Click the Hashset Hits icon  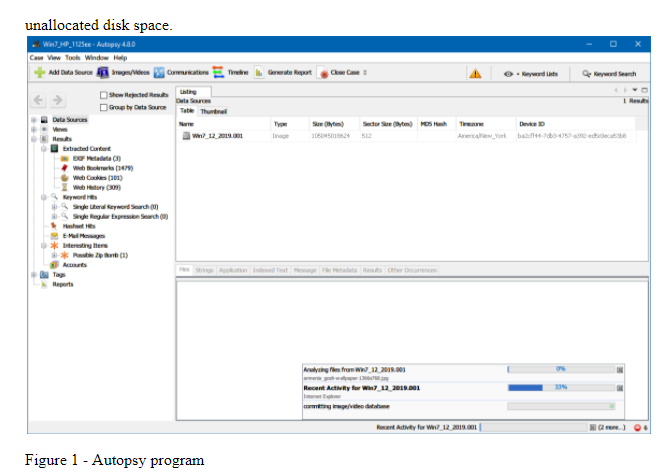tap(54, 226)
